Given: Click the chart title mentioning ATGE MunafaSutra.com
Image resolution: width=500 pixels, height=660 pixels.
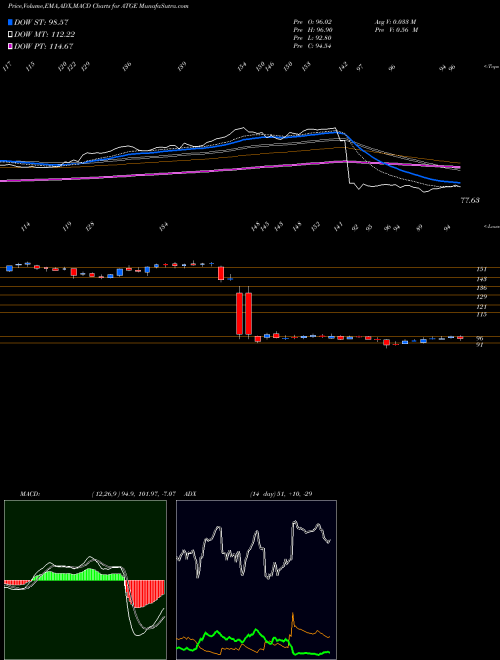Looking at the screenshot, I should click(x=98, y=6).
